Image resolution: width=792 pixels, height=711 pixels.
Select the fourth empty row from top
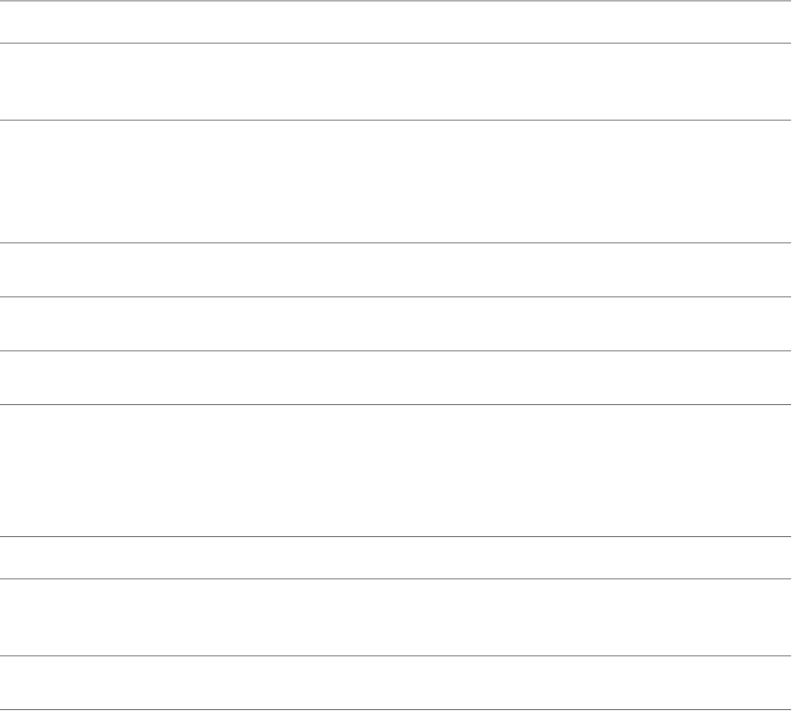396,269
